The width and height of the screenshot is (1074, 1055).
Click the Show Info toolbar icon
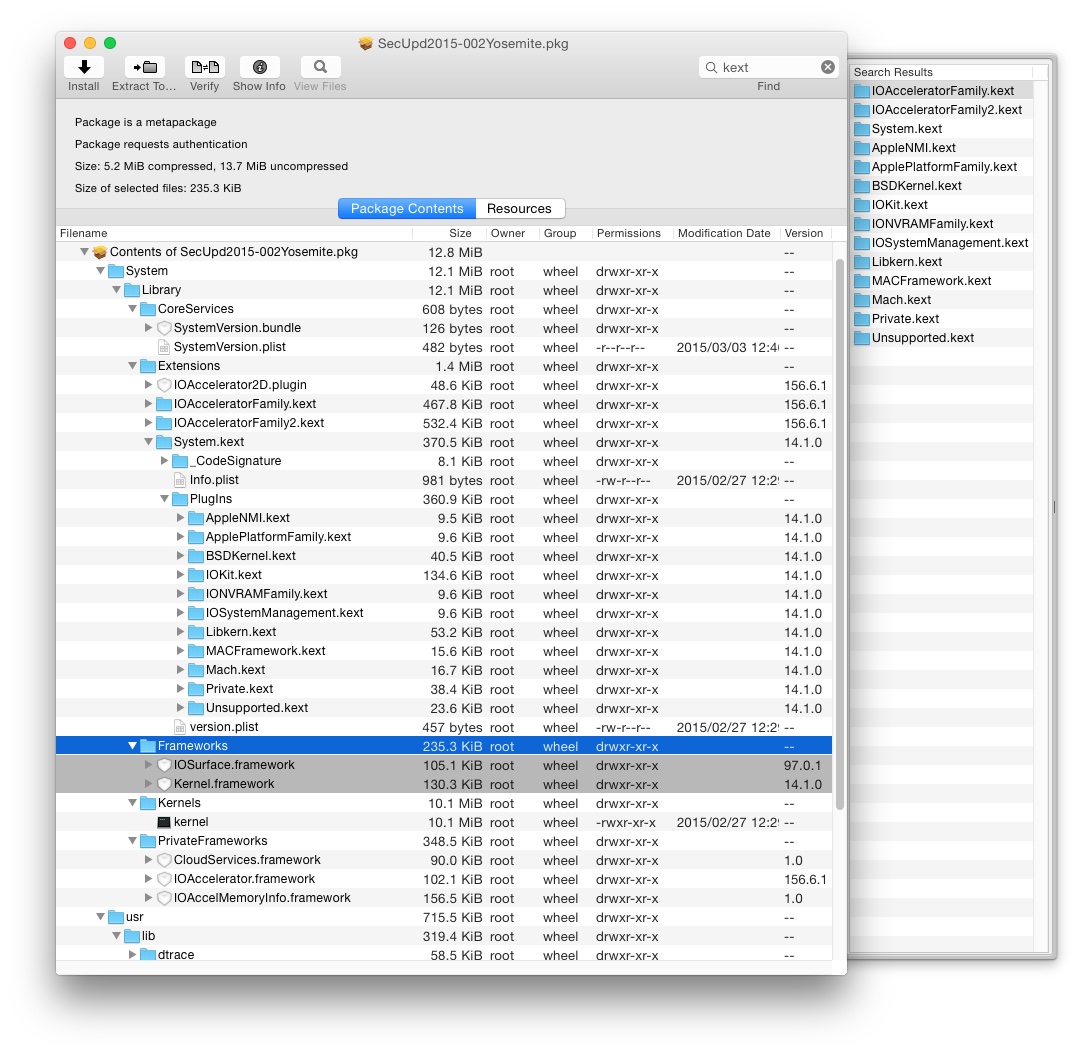(x=260, y=67)
